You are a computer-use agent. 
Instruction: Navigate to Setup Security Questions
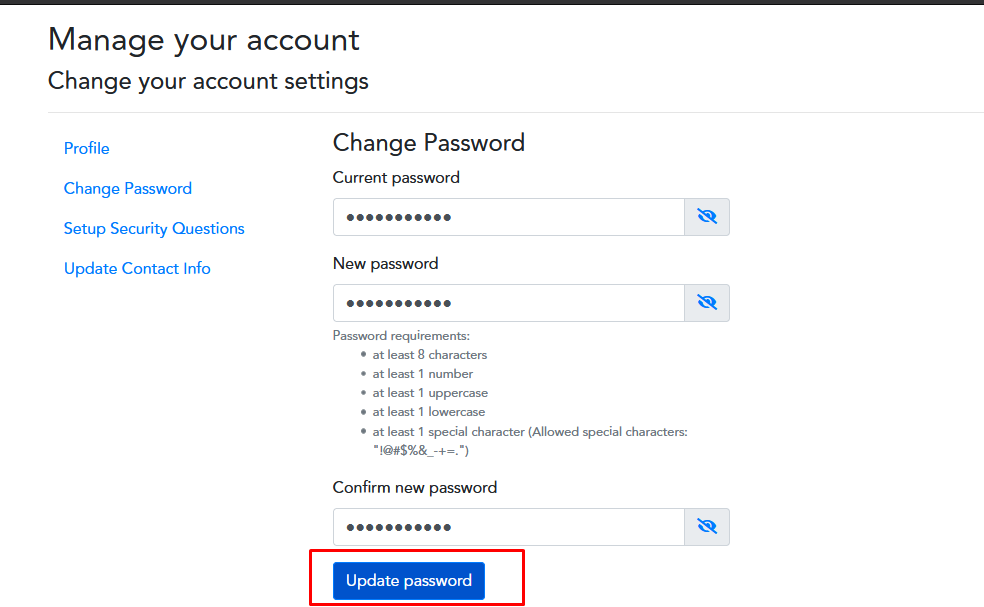click(154, 228)
